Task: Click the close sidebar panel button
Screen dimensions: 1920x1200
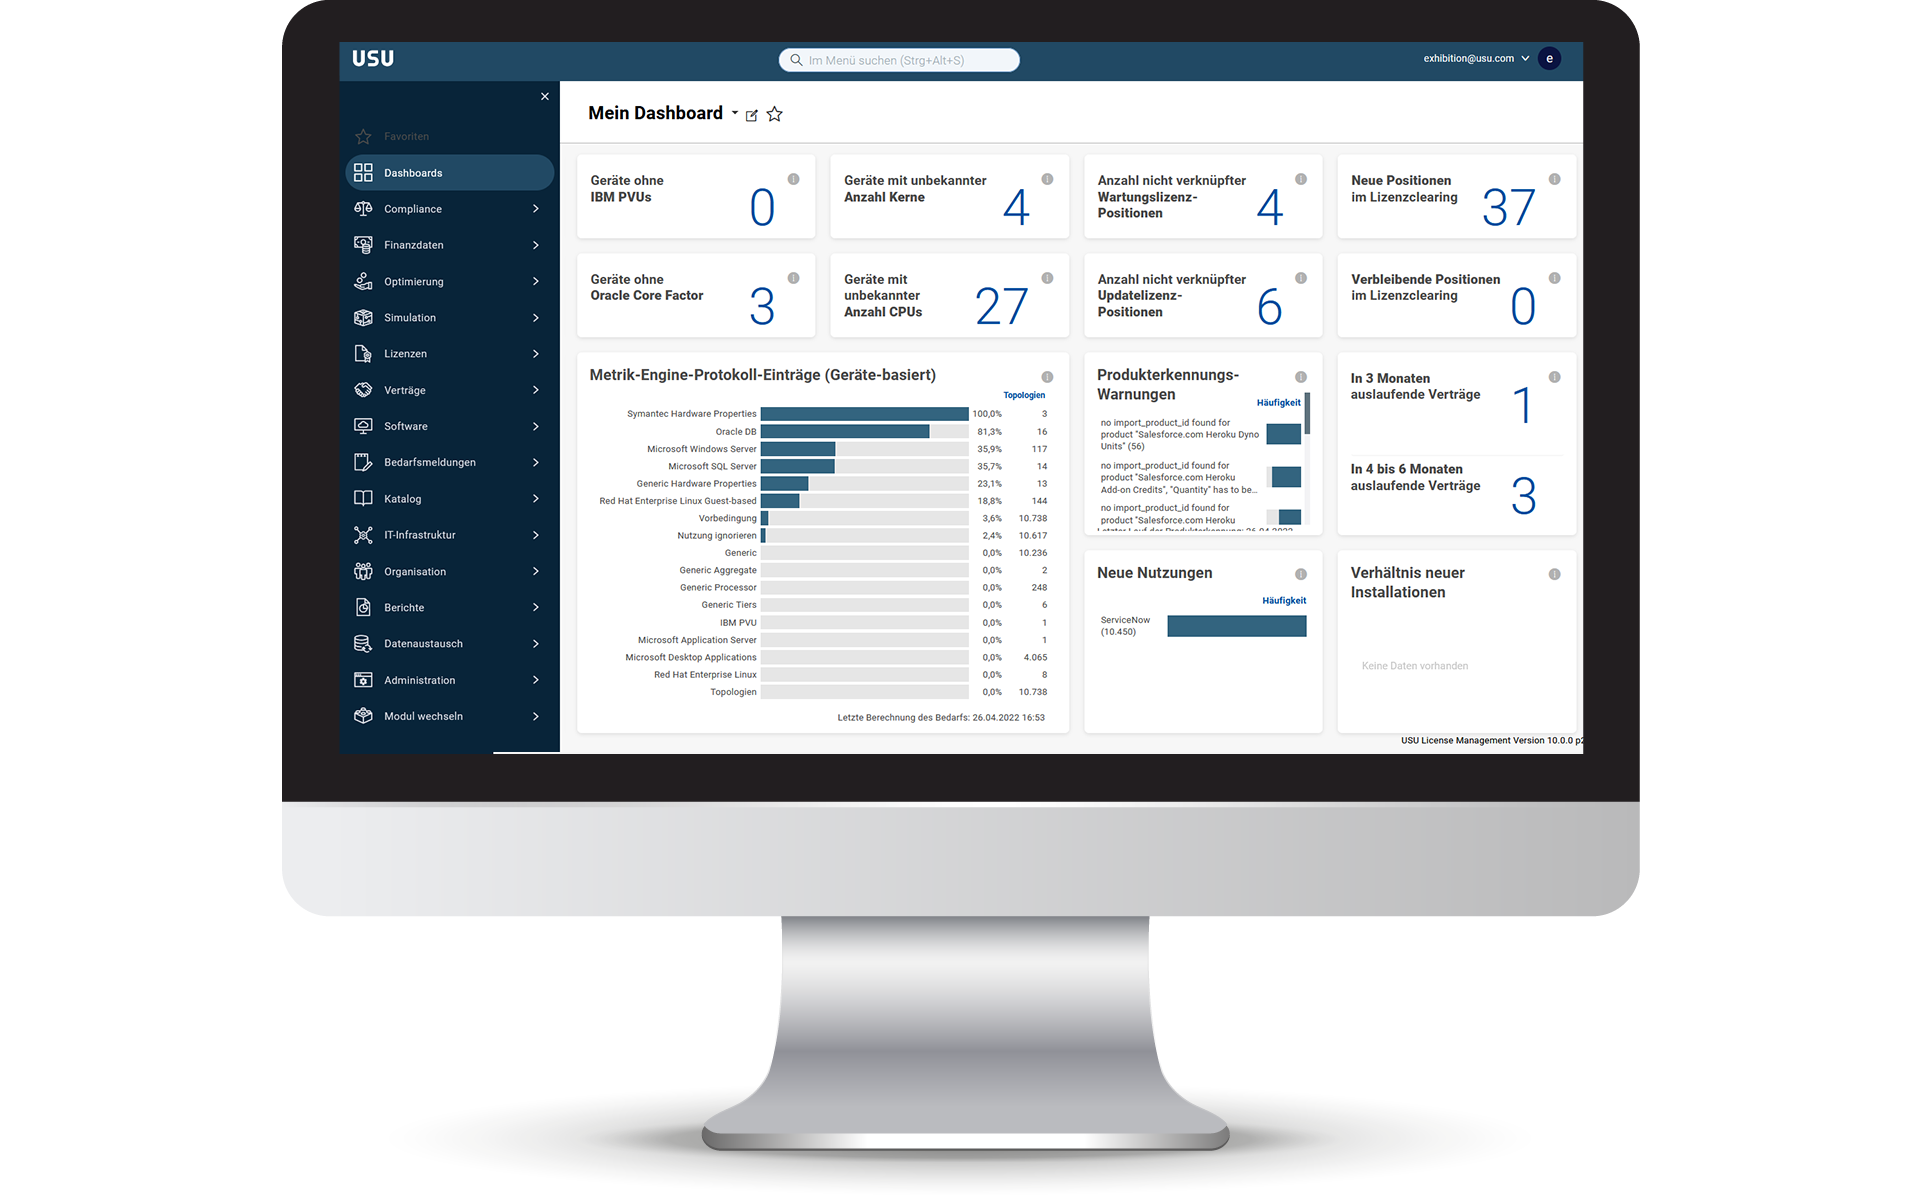Action: (x=543, y=97)
